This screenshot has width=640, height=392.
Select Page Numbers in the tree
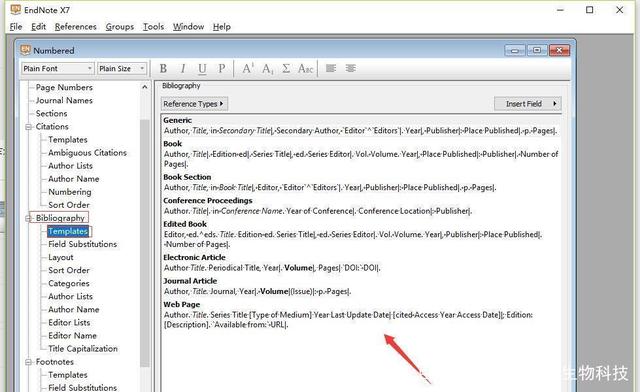pyautogui.click(x=64, y=87)
